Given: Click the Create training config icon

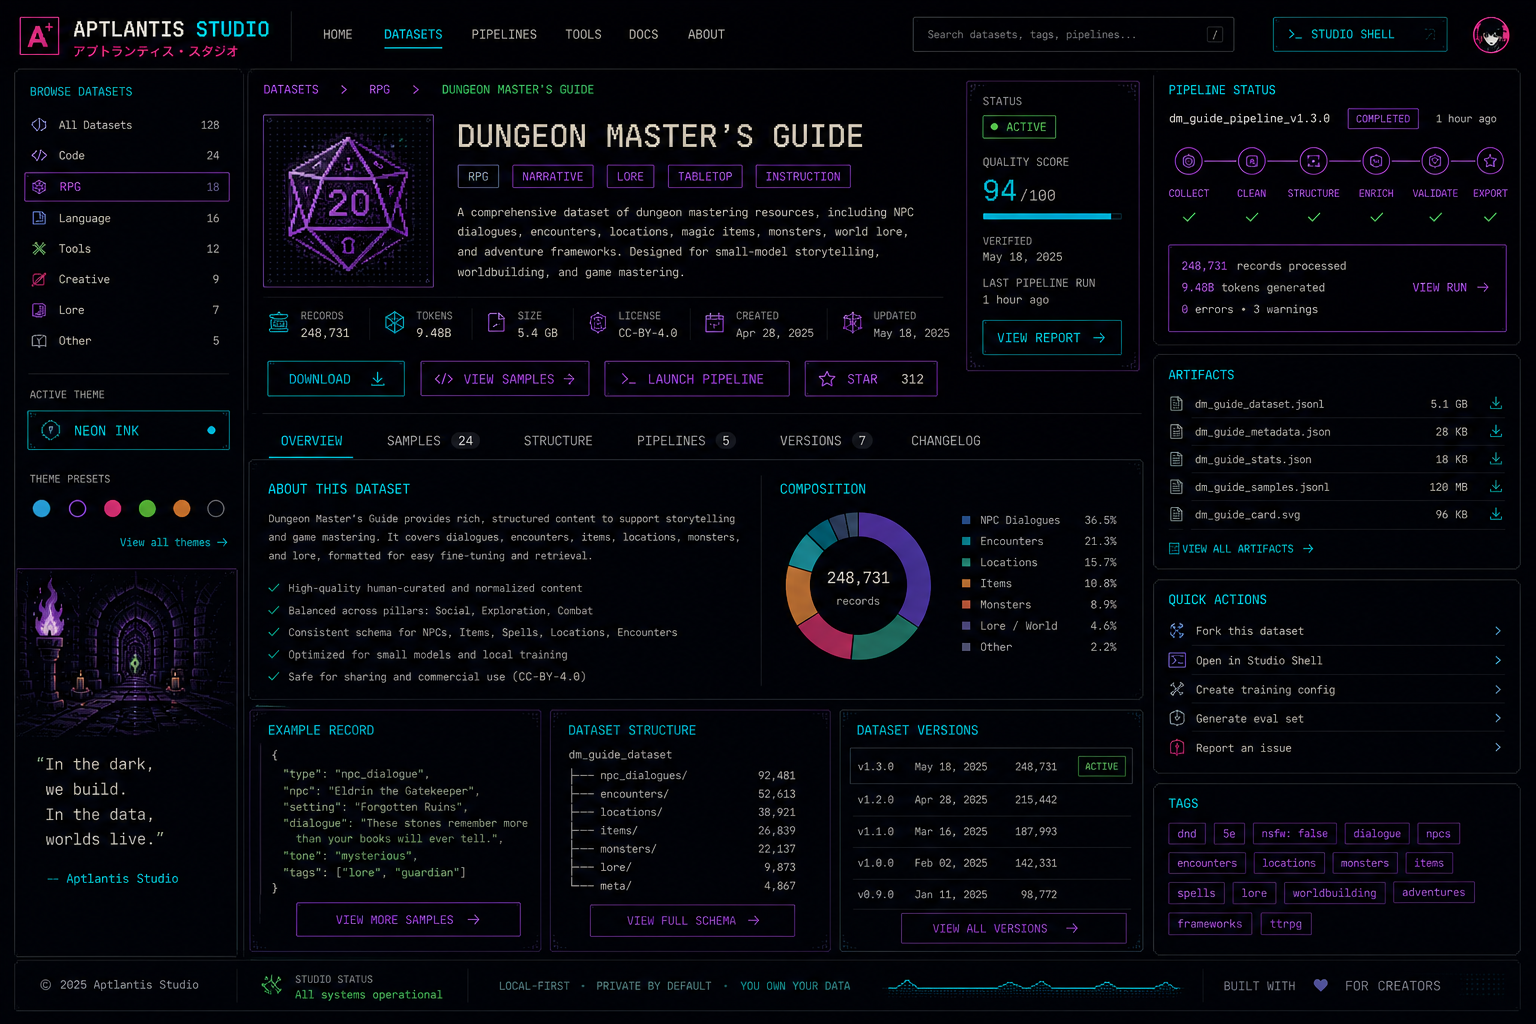Looking at the screenshot, I should tap(1177, 689).
